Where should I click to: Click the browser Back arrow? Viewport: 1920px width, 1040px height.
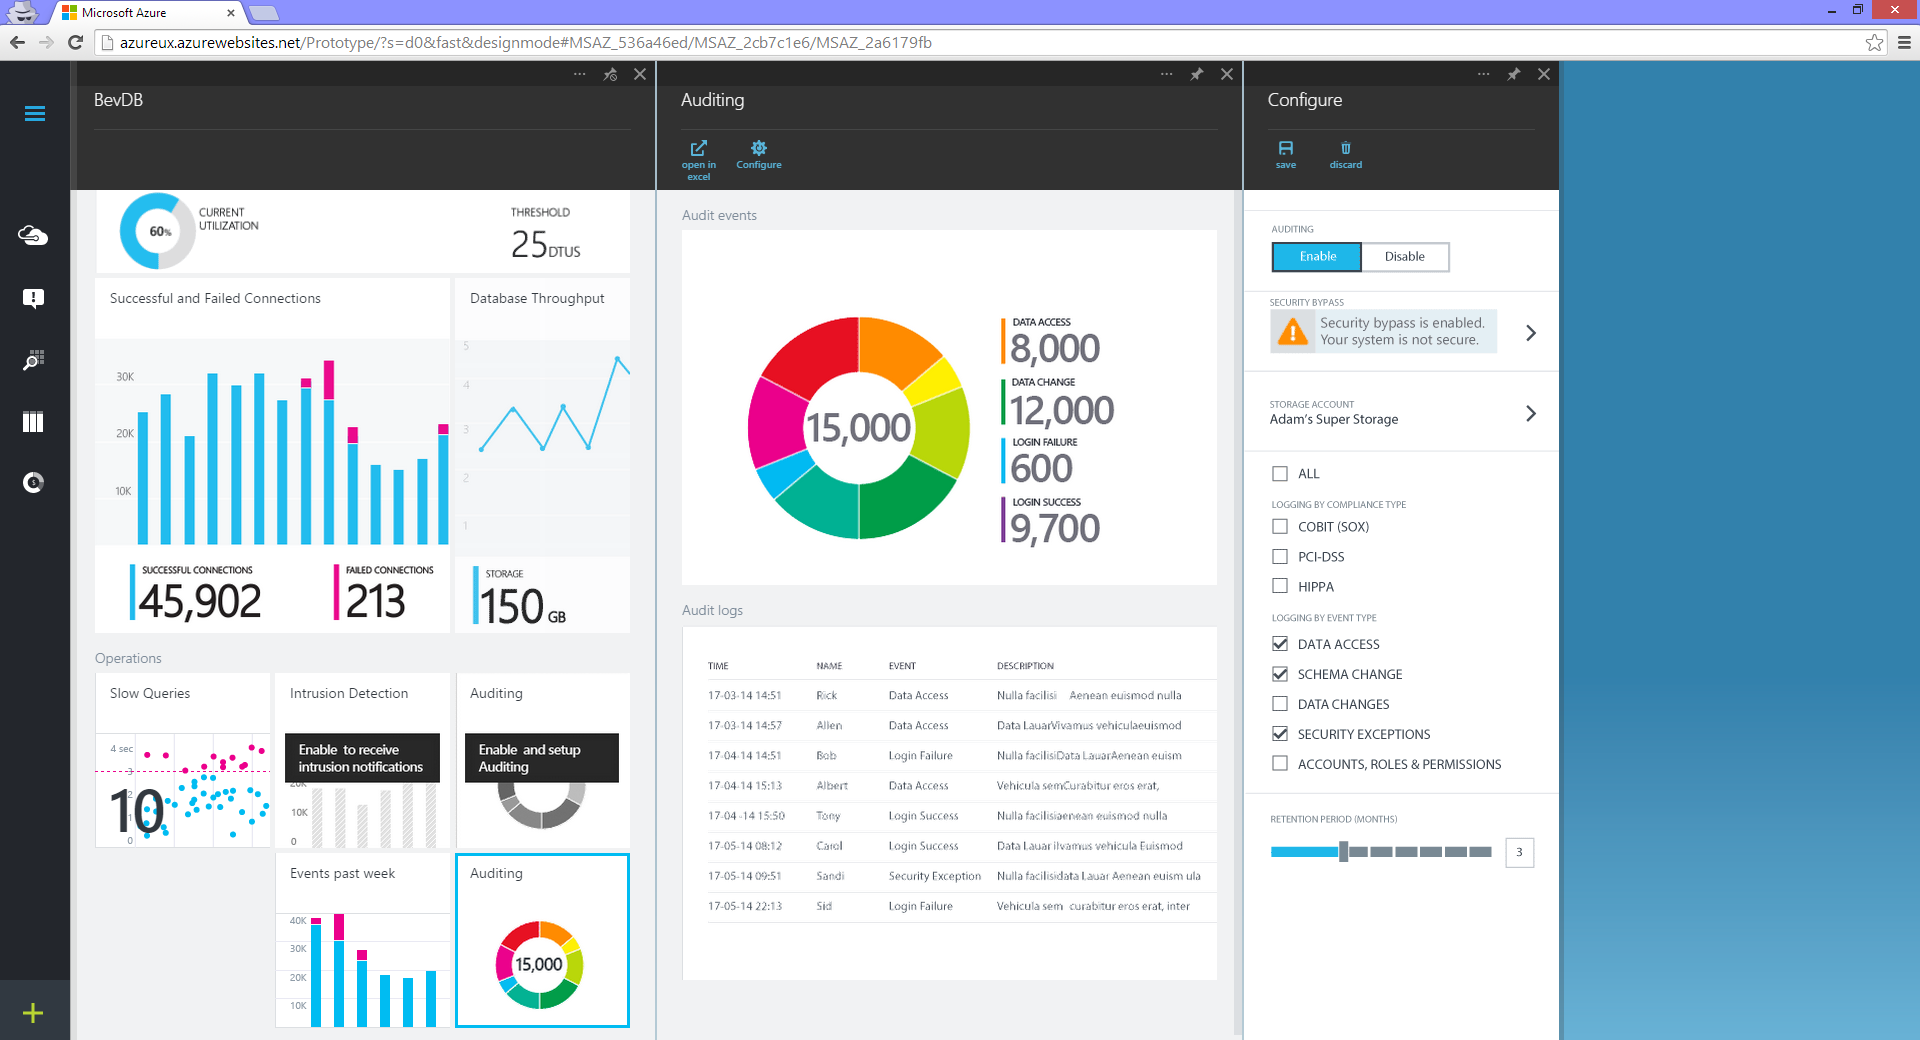[17, 42]
